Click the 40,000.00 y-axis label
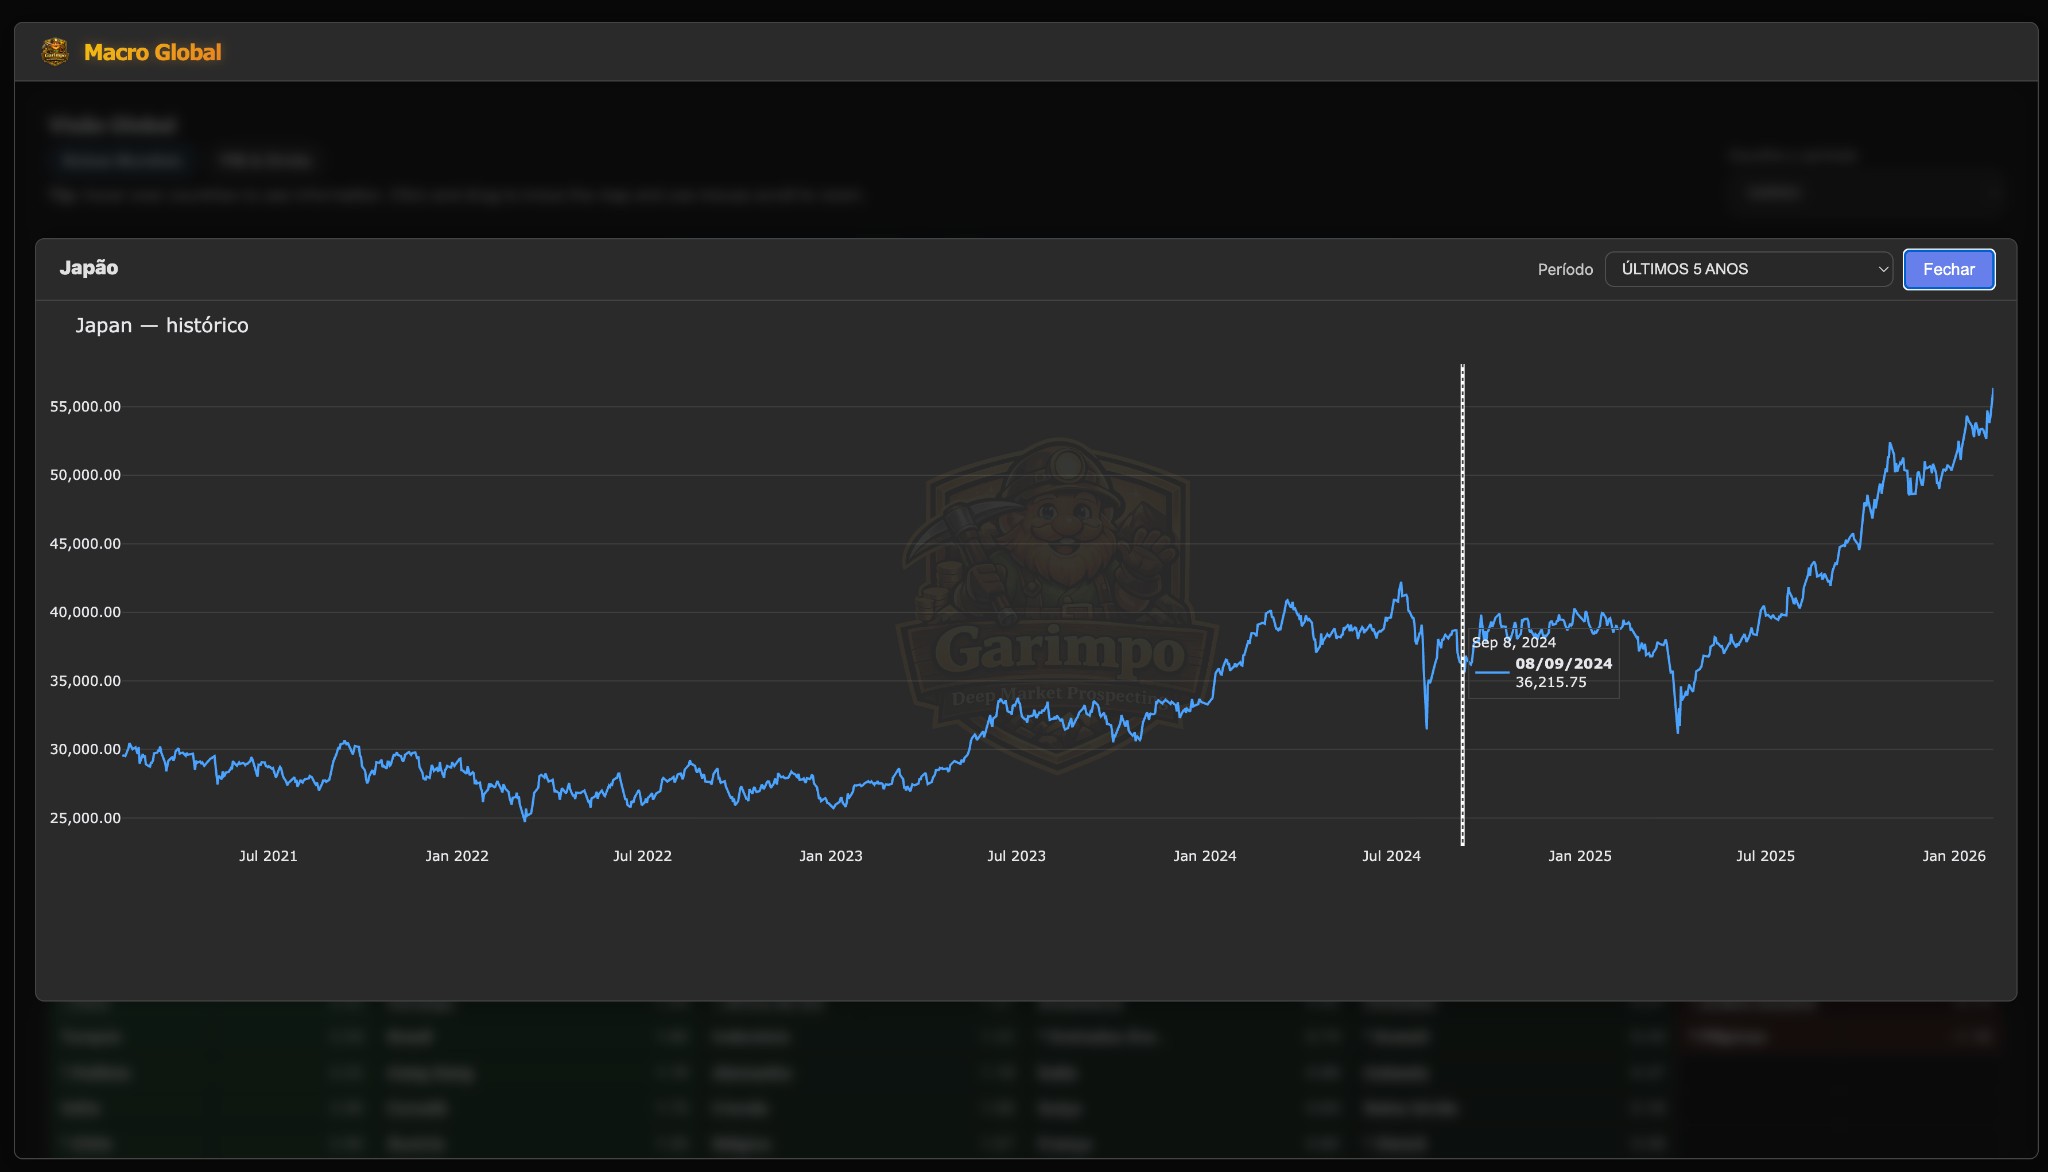The height and width of the screenshot is (1172, 2048). 85,612
